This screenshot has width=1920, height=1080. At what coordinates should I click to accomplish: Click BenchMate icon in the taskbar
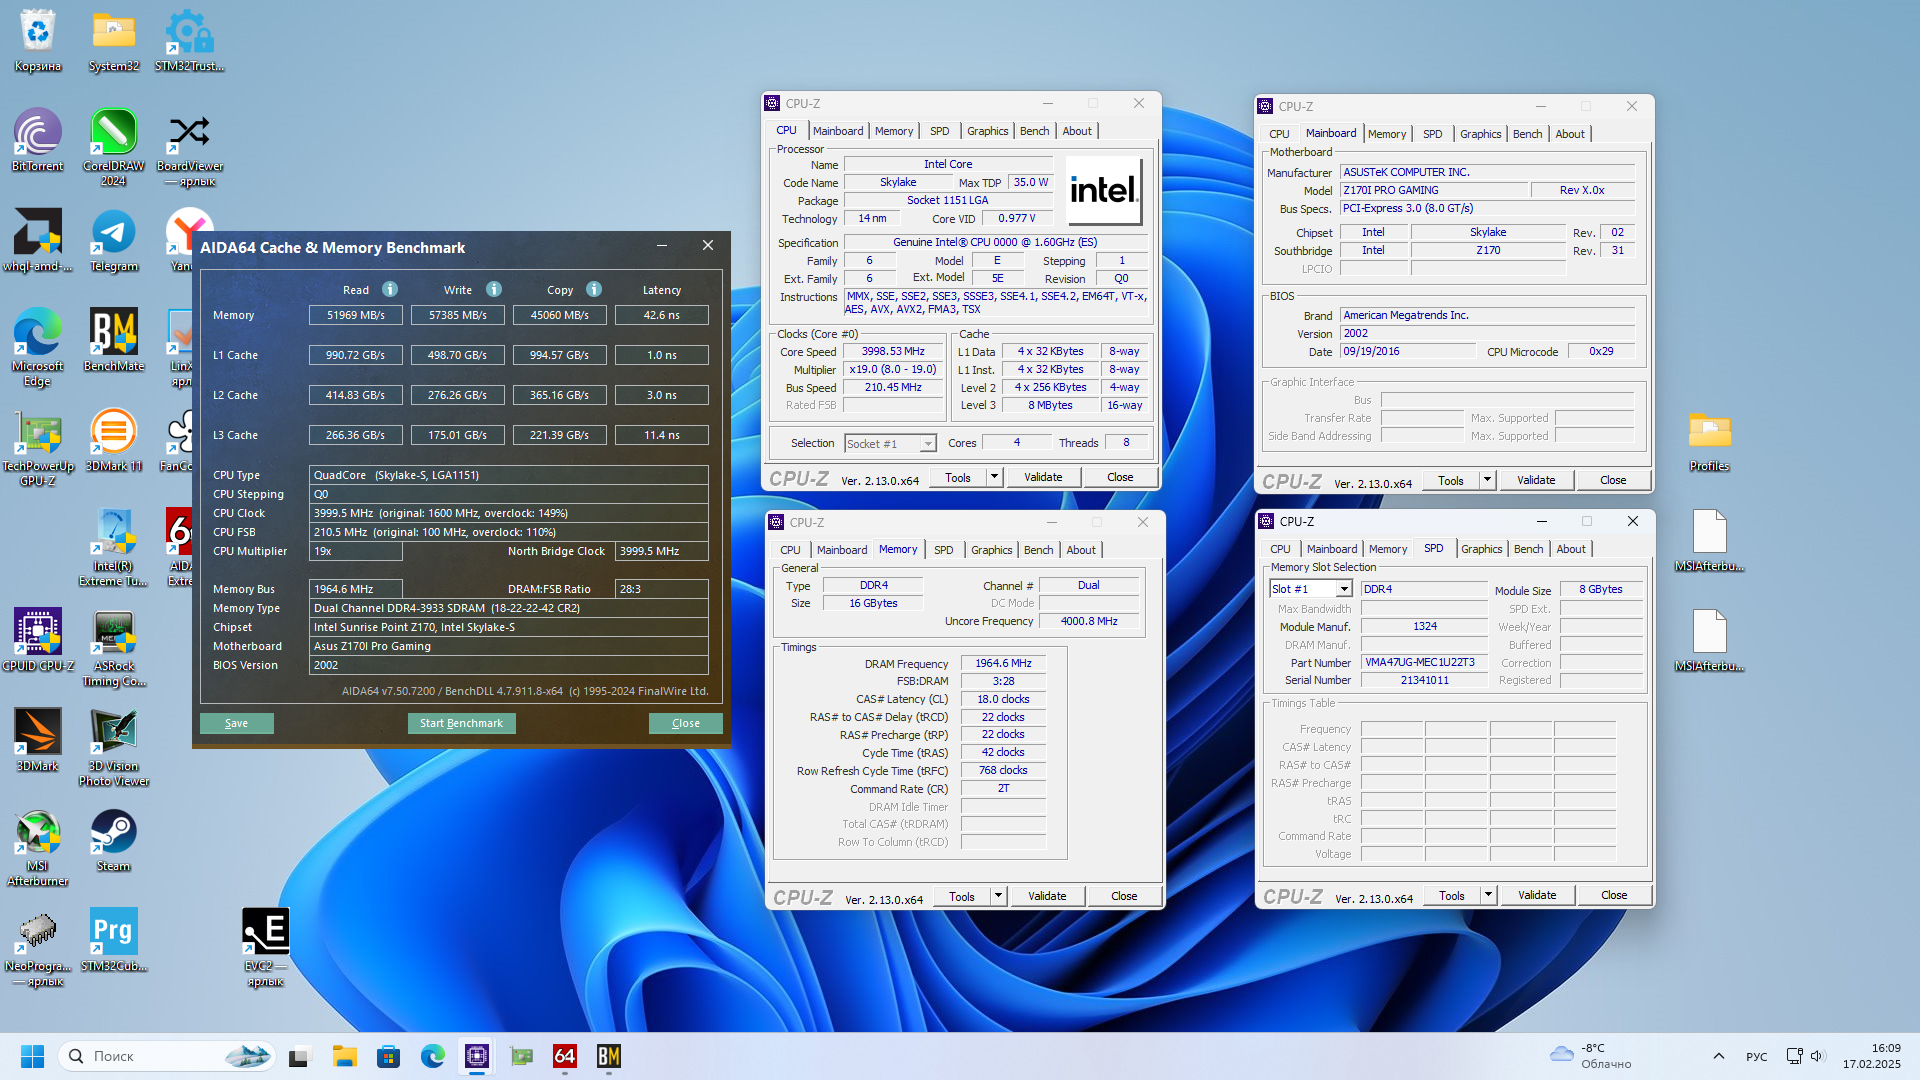click(x=609, y=1056)
